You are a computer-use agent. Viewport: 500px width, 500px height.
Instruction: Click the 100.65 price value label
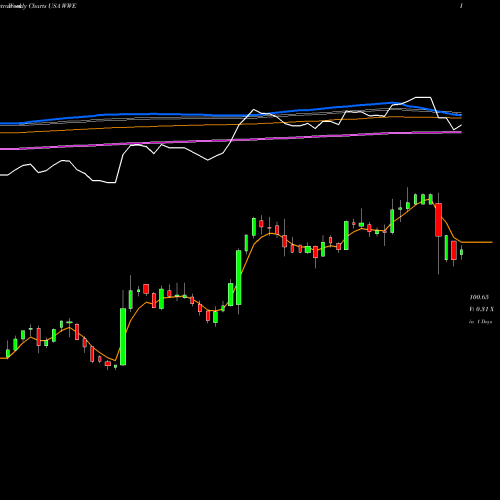[x=479, y=297]
